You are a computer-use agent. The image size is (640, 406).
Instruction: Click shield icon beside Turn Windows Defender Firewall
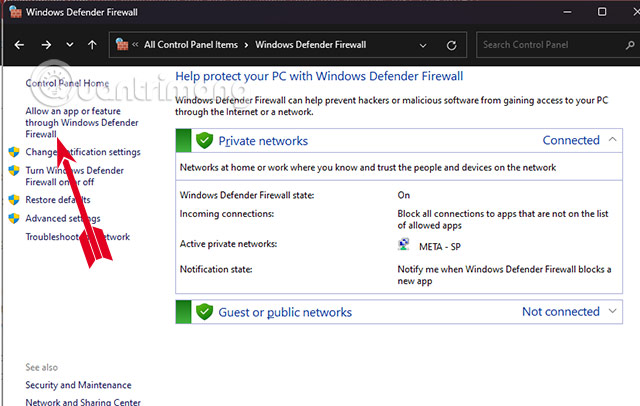click(x=14, y=170)
